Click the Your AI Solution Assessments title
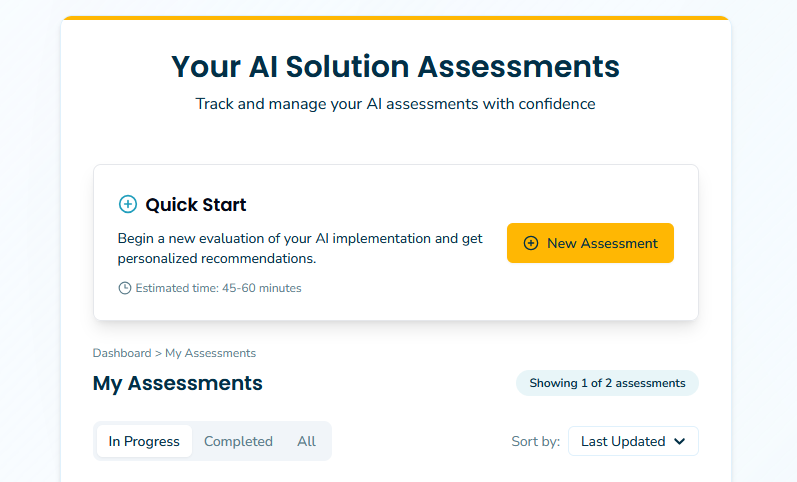This screenshot has width=797, height=482. [395, 67]
